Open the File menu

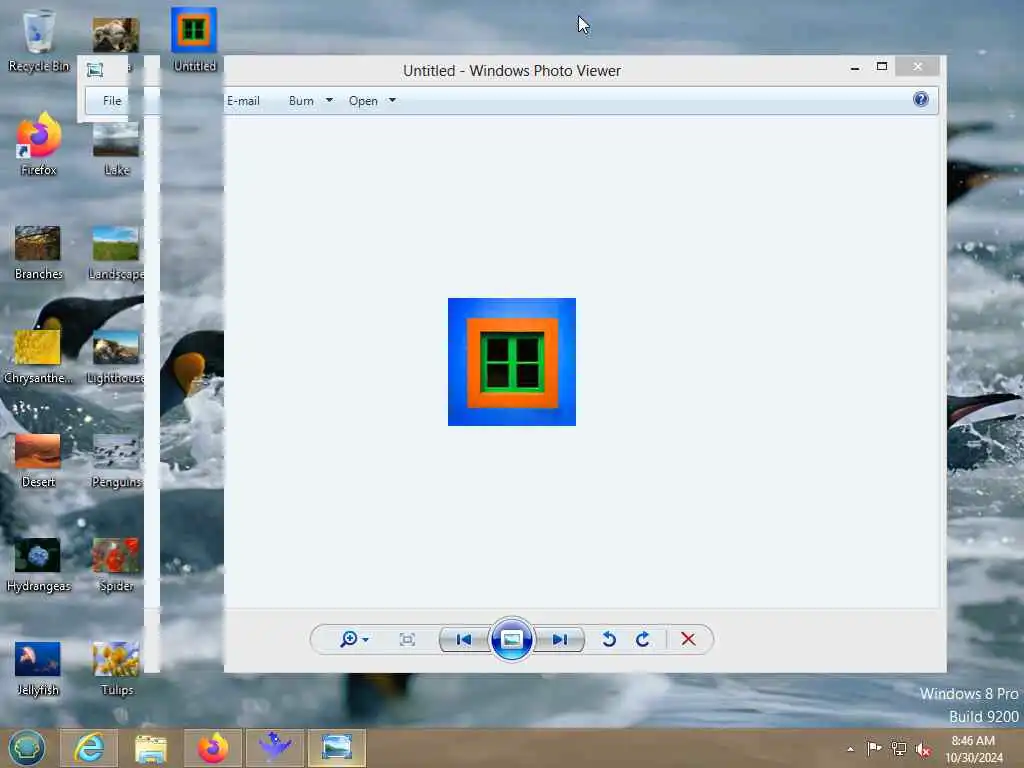click(x=112, y=101)
